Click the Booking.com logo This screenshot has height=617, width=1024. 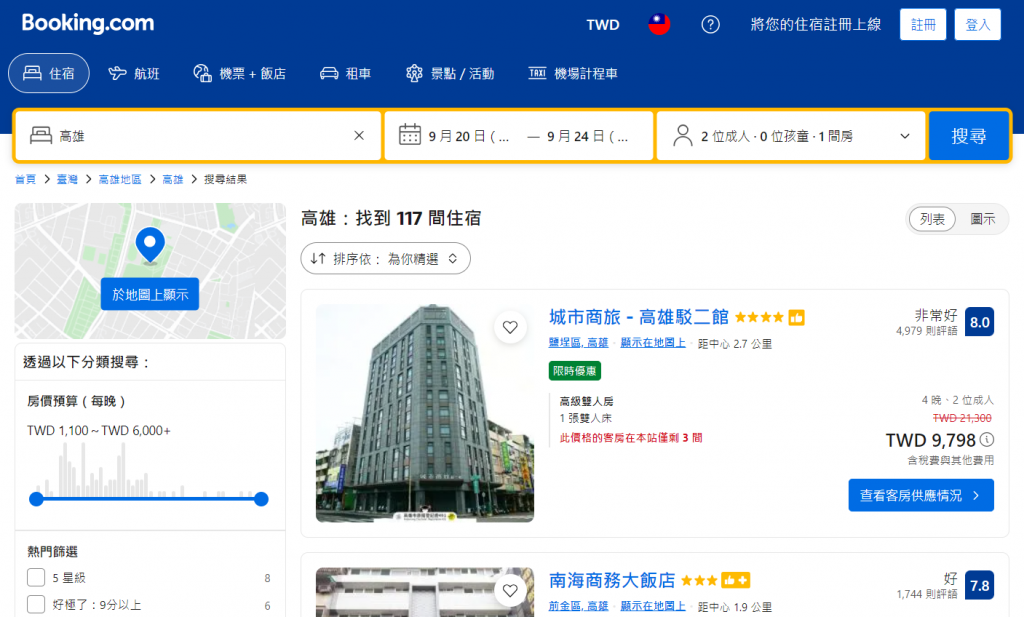(88, 24)
